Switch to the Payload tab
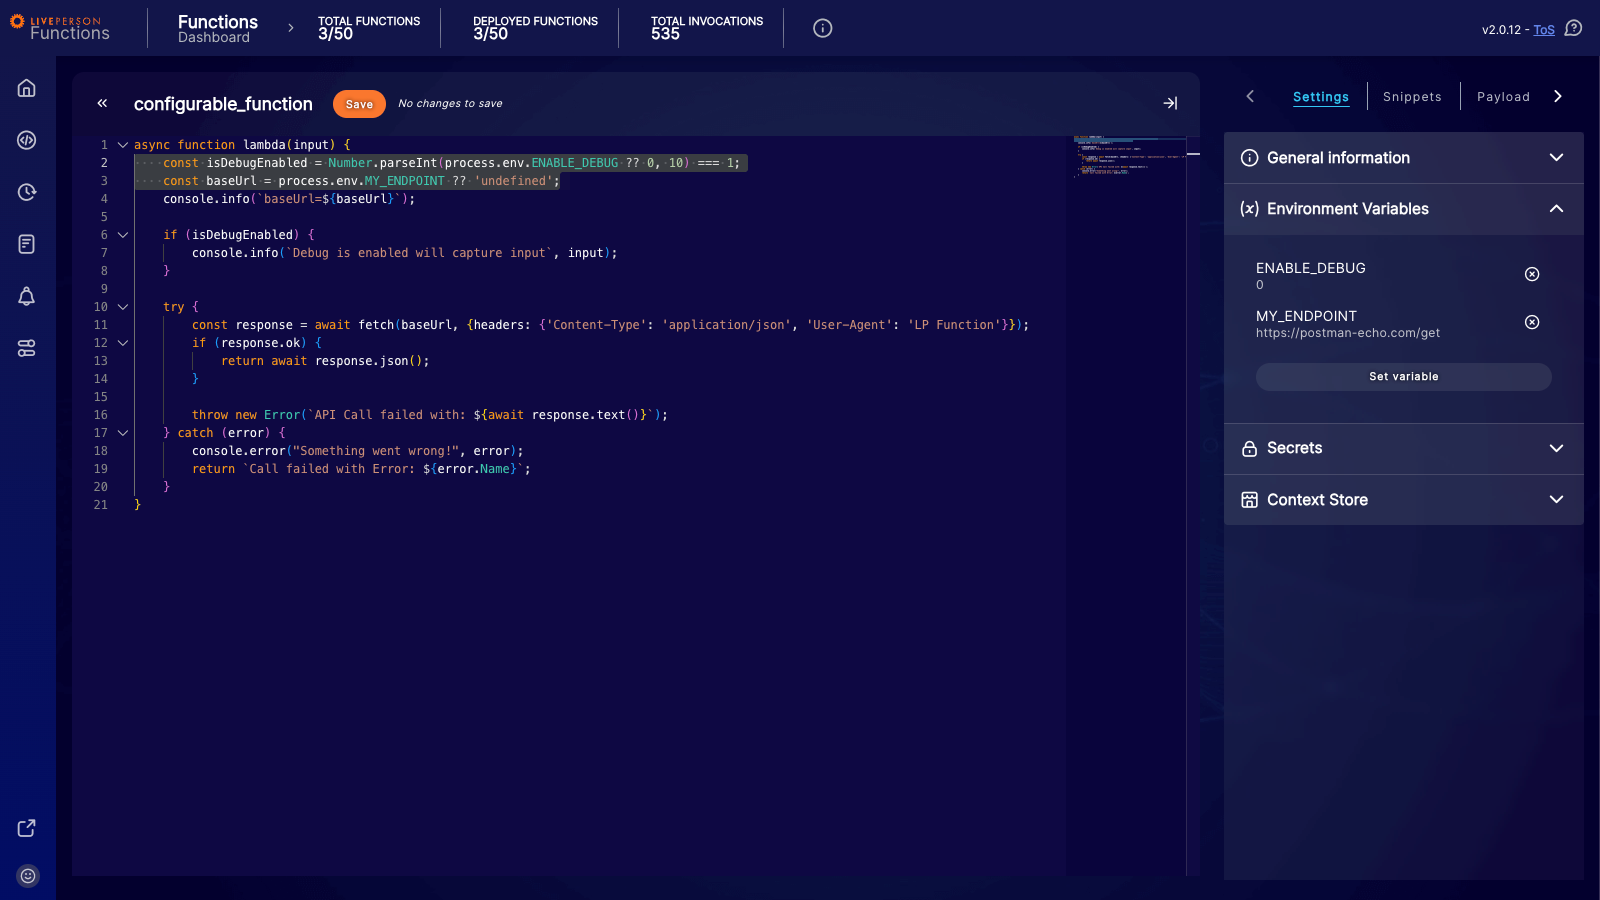The image size is (1600, 900). [x=1503, y=96]
